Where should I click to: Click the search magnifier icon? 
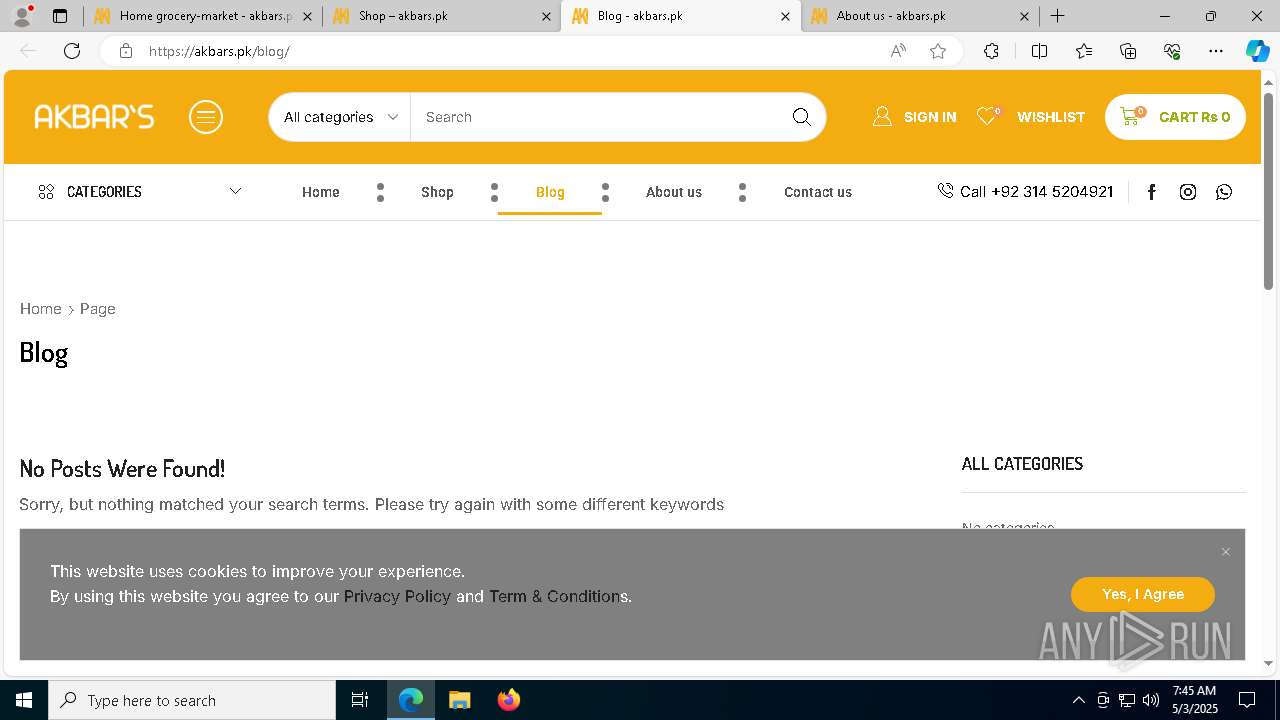802,117
